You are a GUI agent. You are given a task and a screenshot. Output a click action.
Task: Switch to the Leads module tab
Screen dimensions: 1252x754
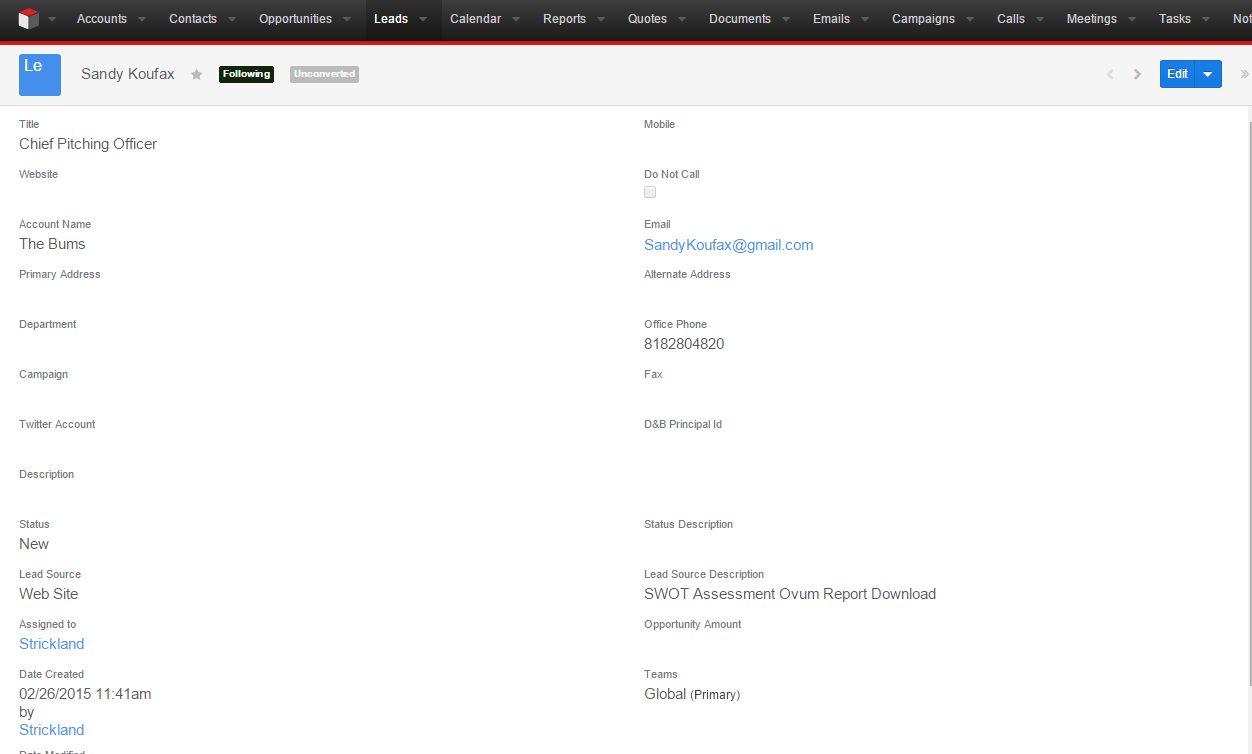[391, 19]
